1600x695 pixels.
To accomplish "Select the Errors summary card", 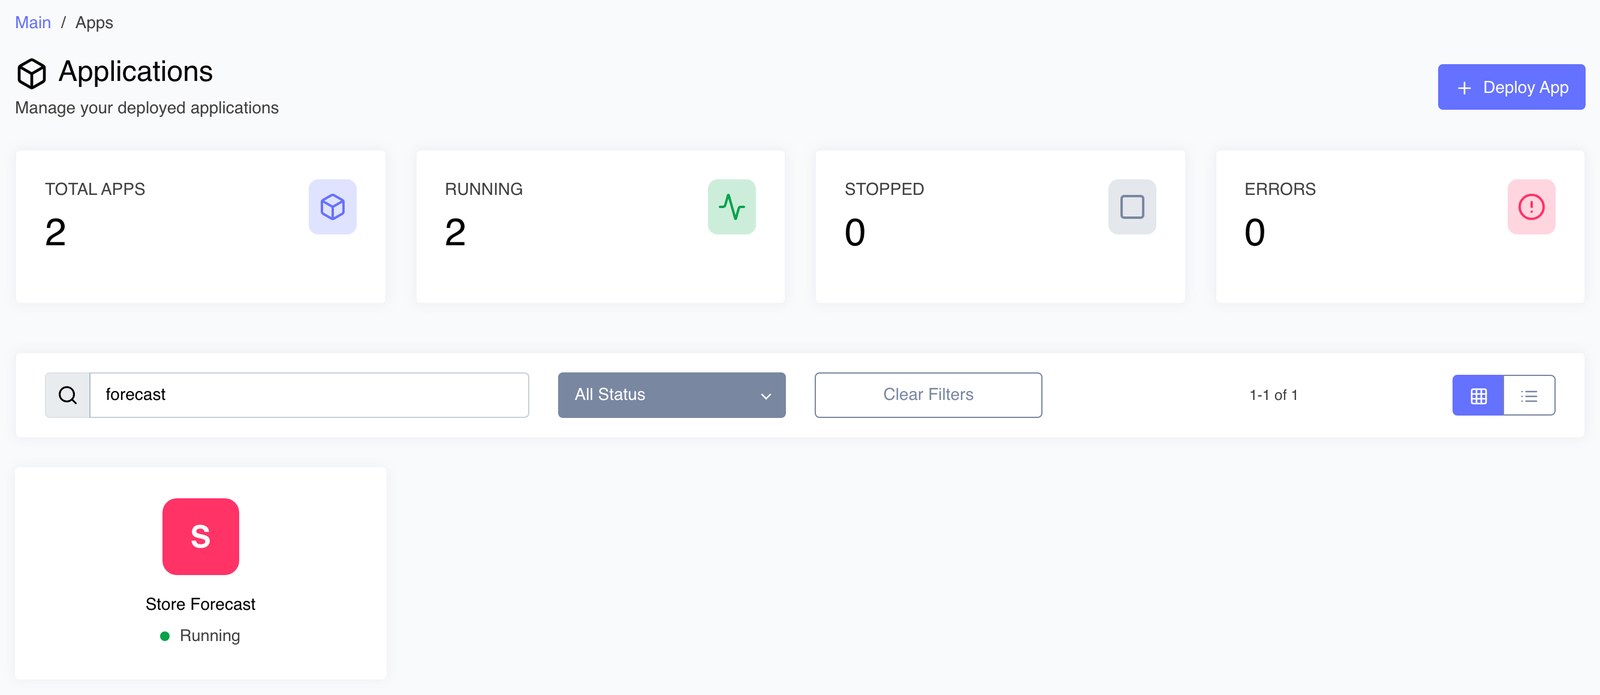I will (1400, 227).
